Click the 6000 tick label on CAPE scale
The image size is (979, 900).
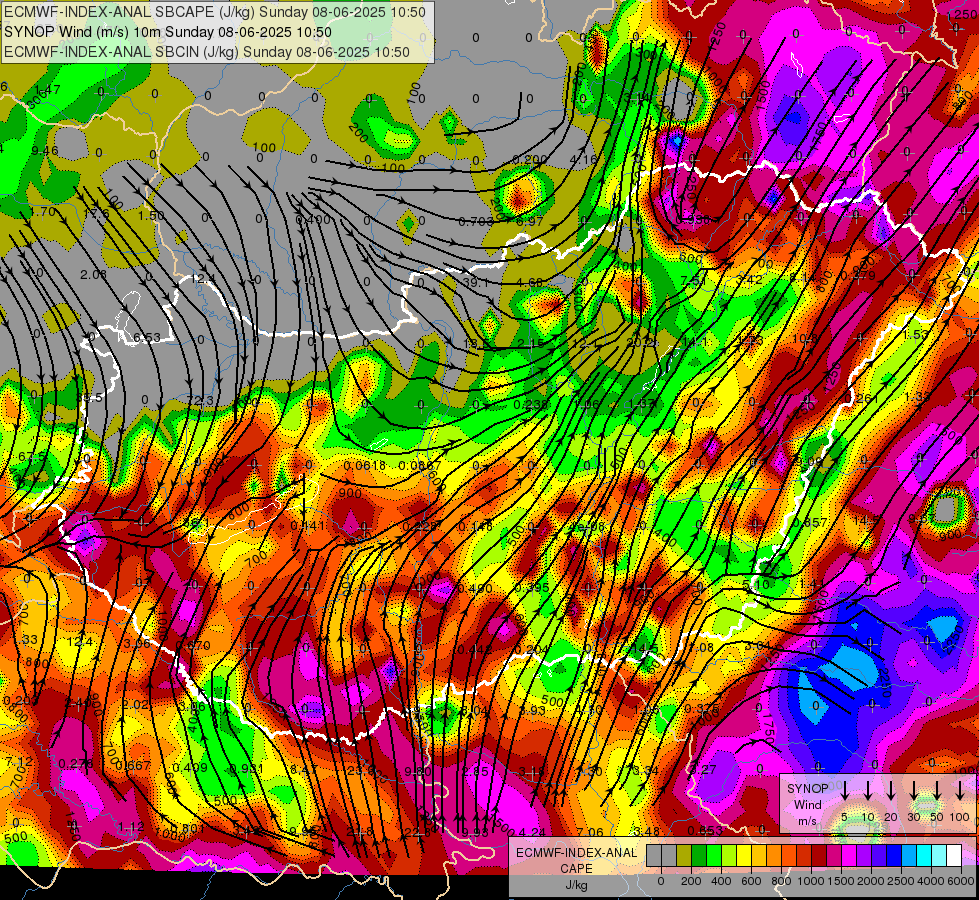point(961,881)
